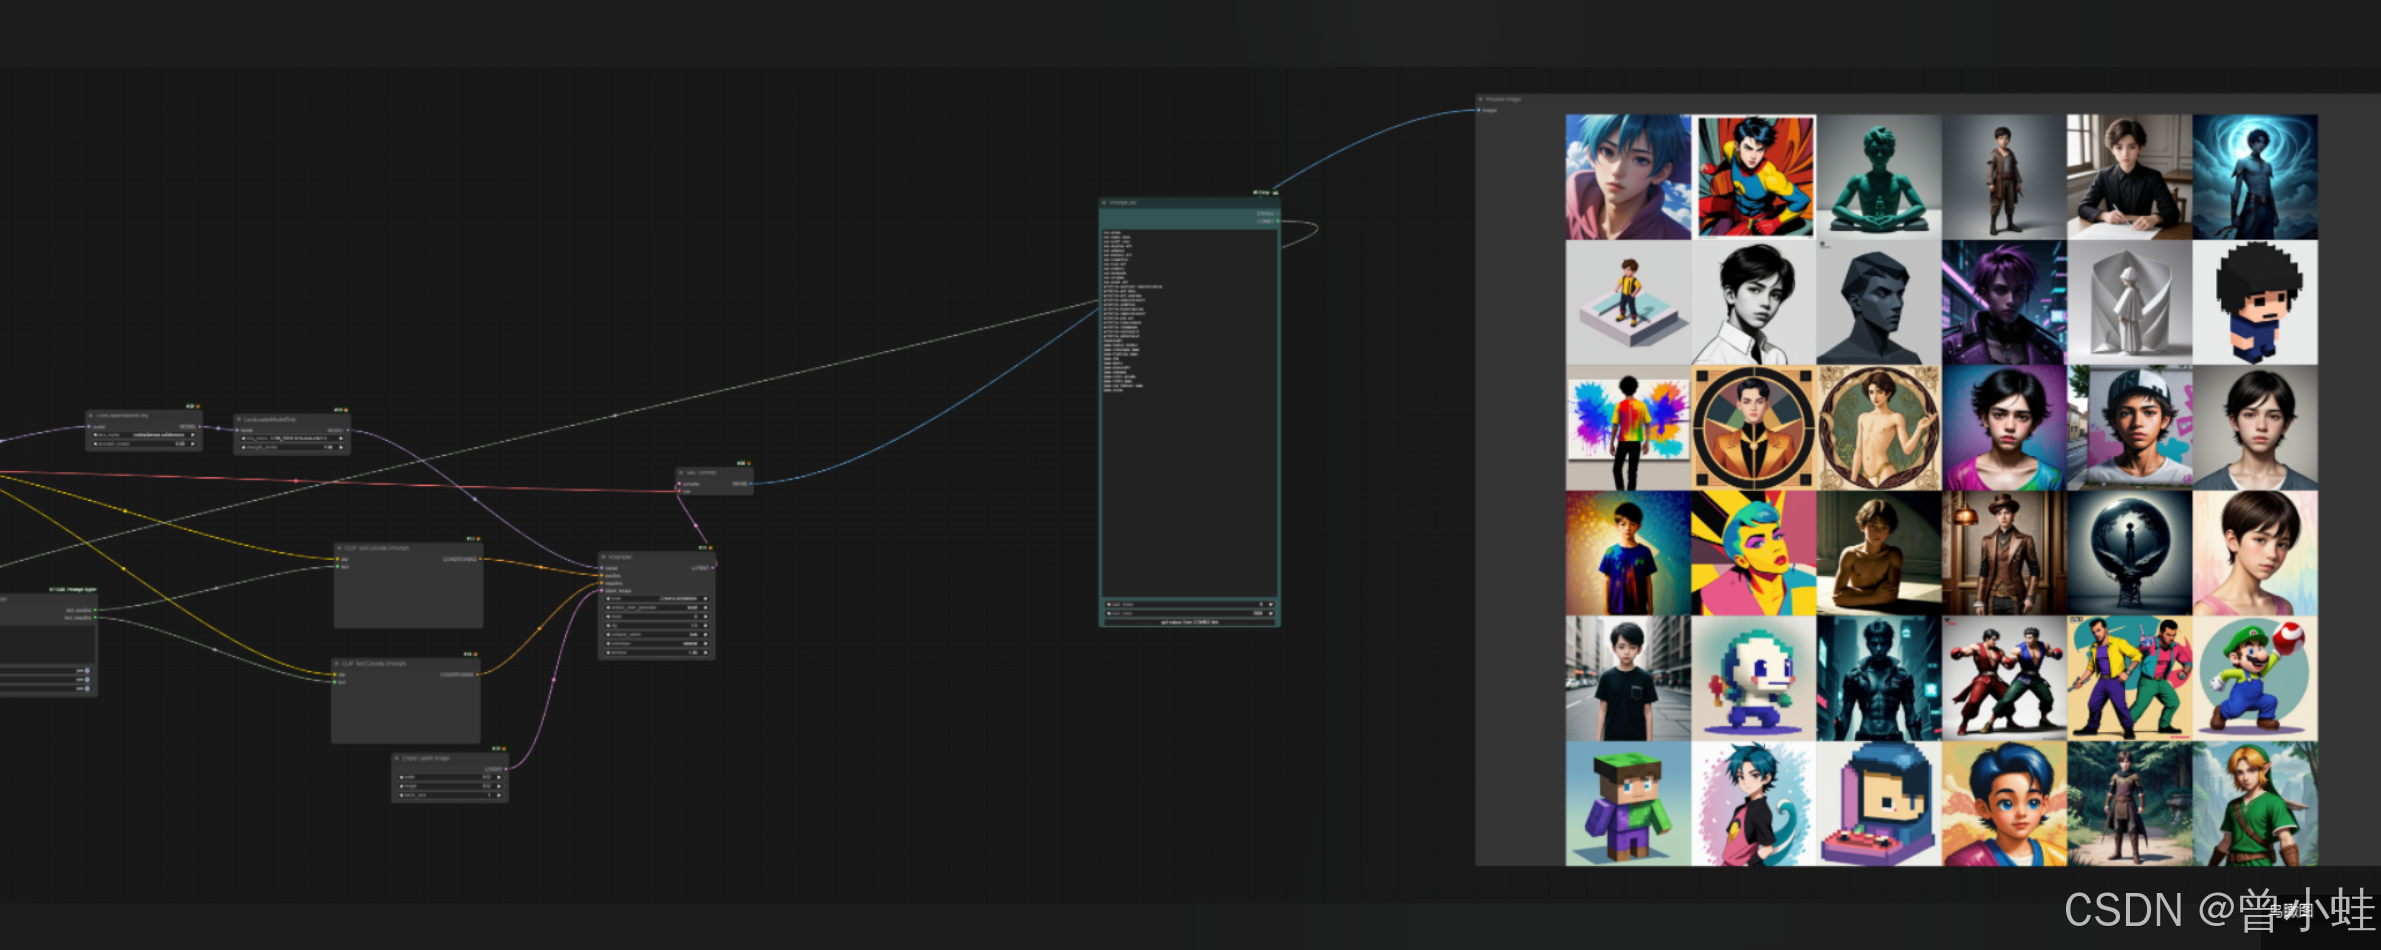Image resolution: width=2381 pixels, height=950 pixels.
Task: Collapse the VAE Decode node title dot
Action: (681, 473)
